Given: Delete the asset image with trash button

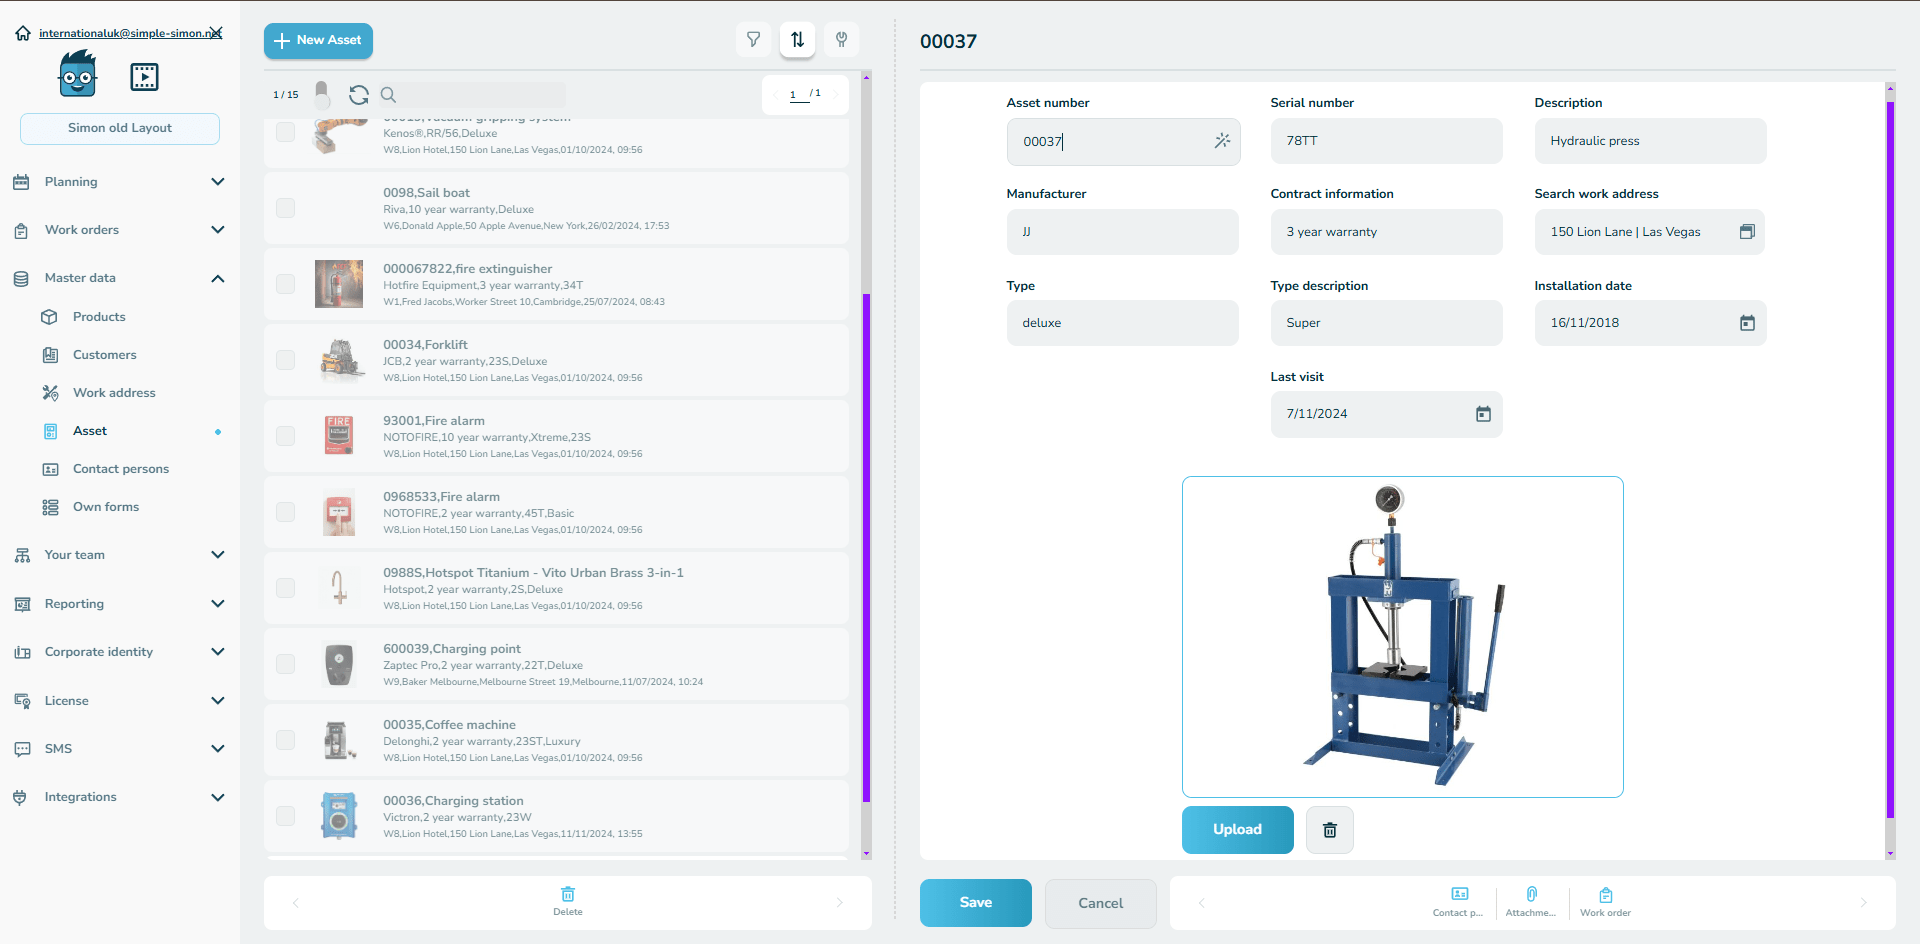Looking at the screenshot, I should point(1330,830).
